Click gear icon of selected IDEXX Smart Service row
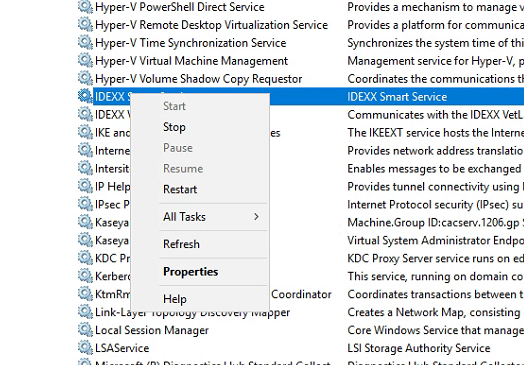Image resolution: width=524 pixels, height=365 pixels. pos(85,97)
